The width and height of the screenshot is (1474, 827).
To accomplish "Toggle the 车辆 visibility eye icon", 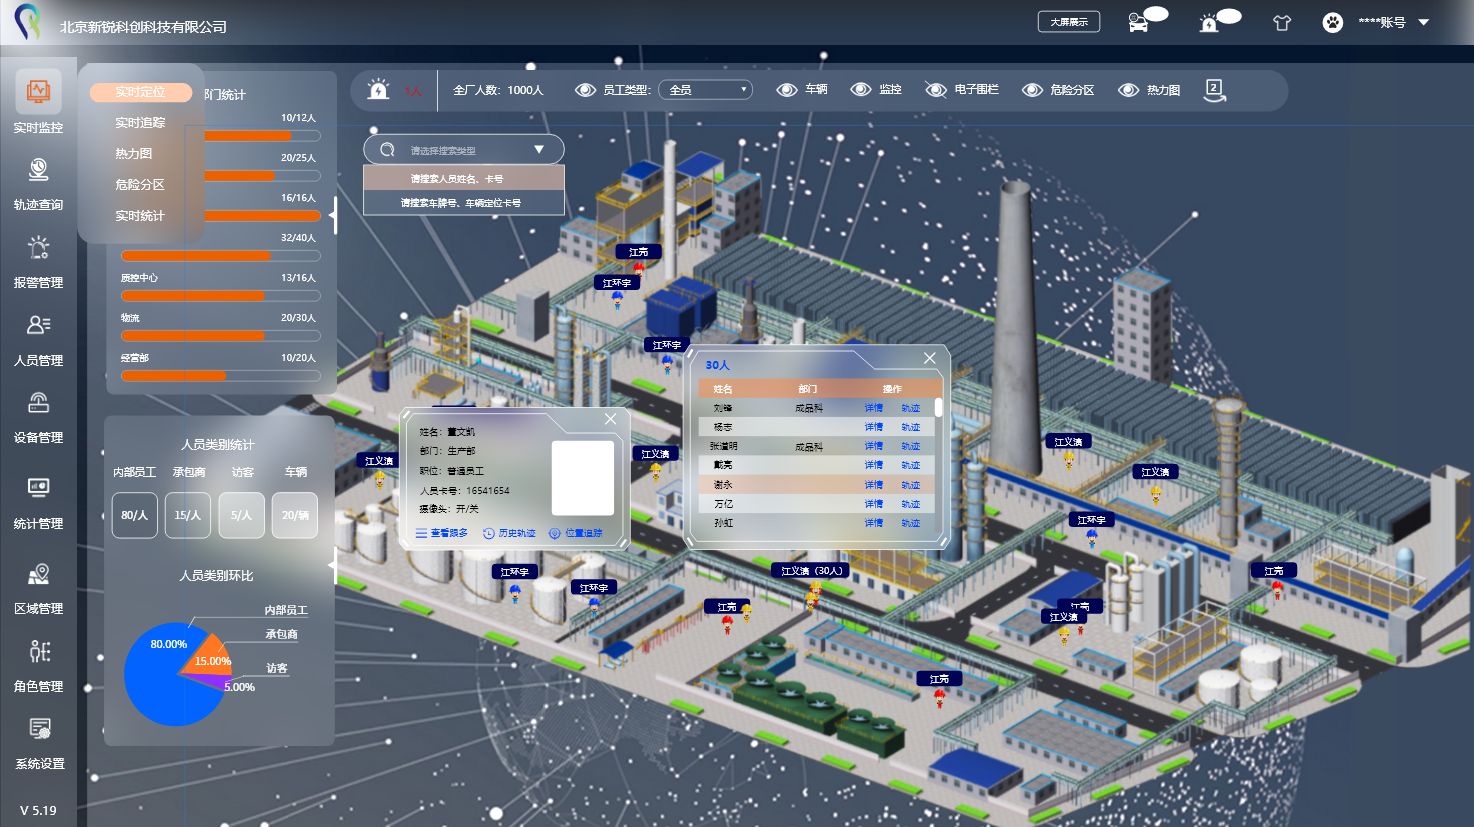I will [787, 90].
